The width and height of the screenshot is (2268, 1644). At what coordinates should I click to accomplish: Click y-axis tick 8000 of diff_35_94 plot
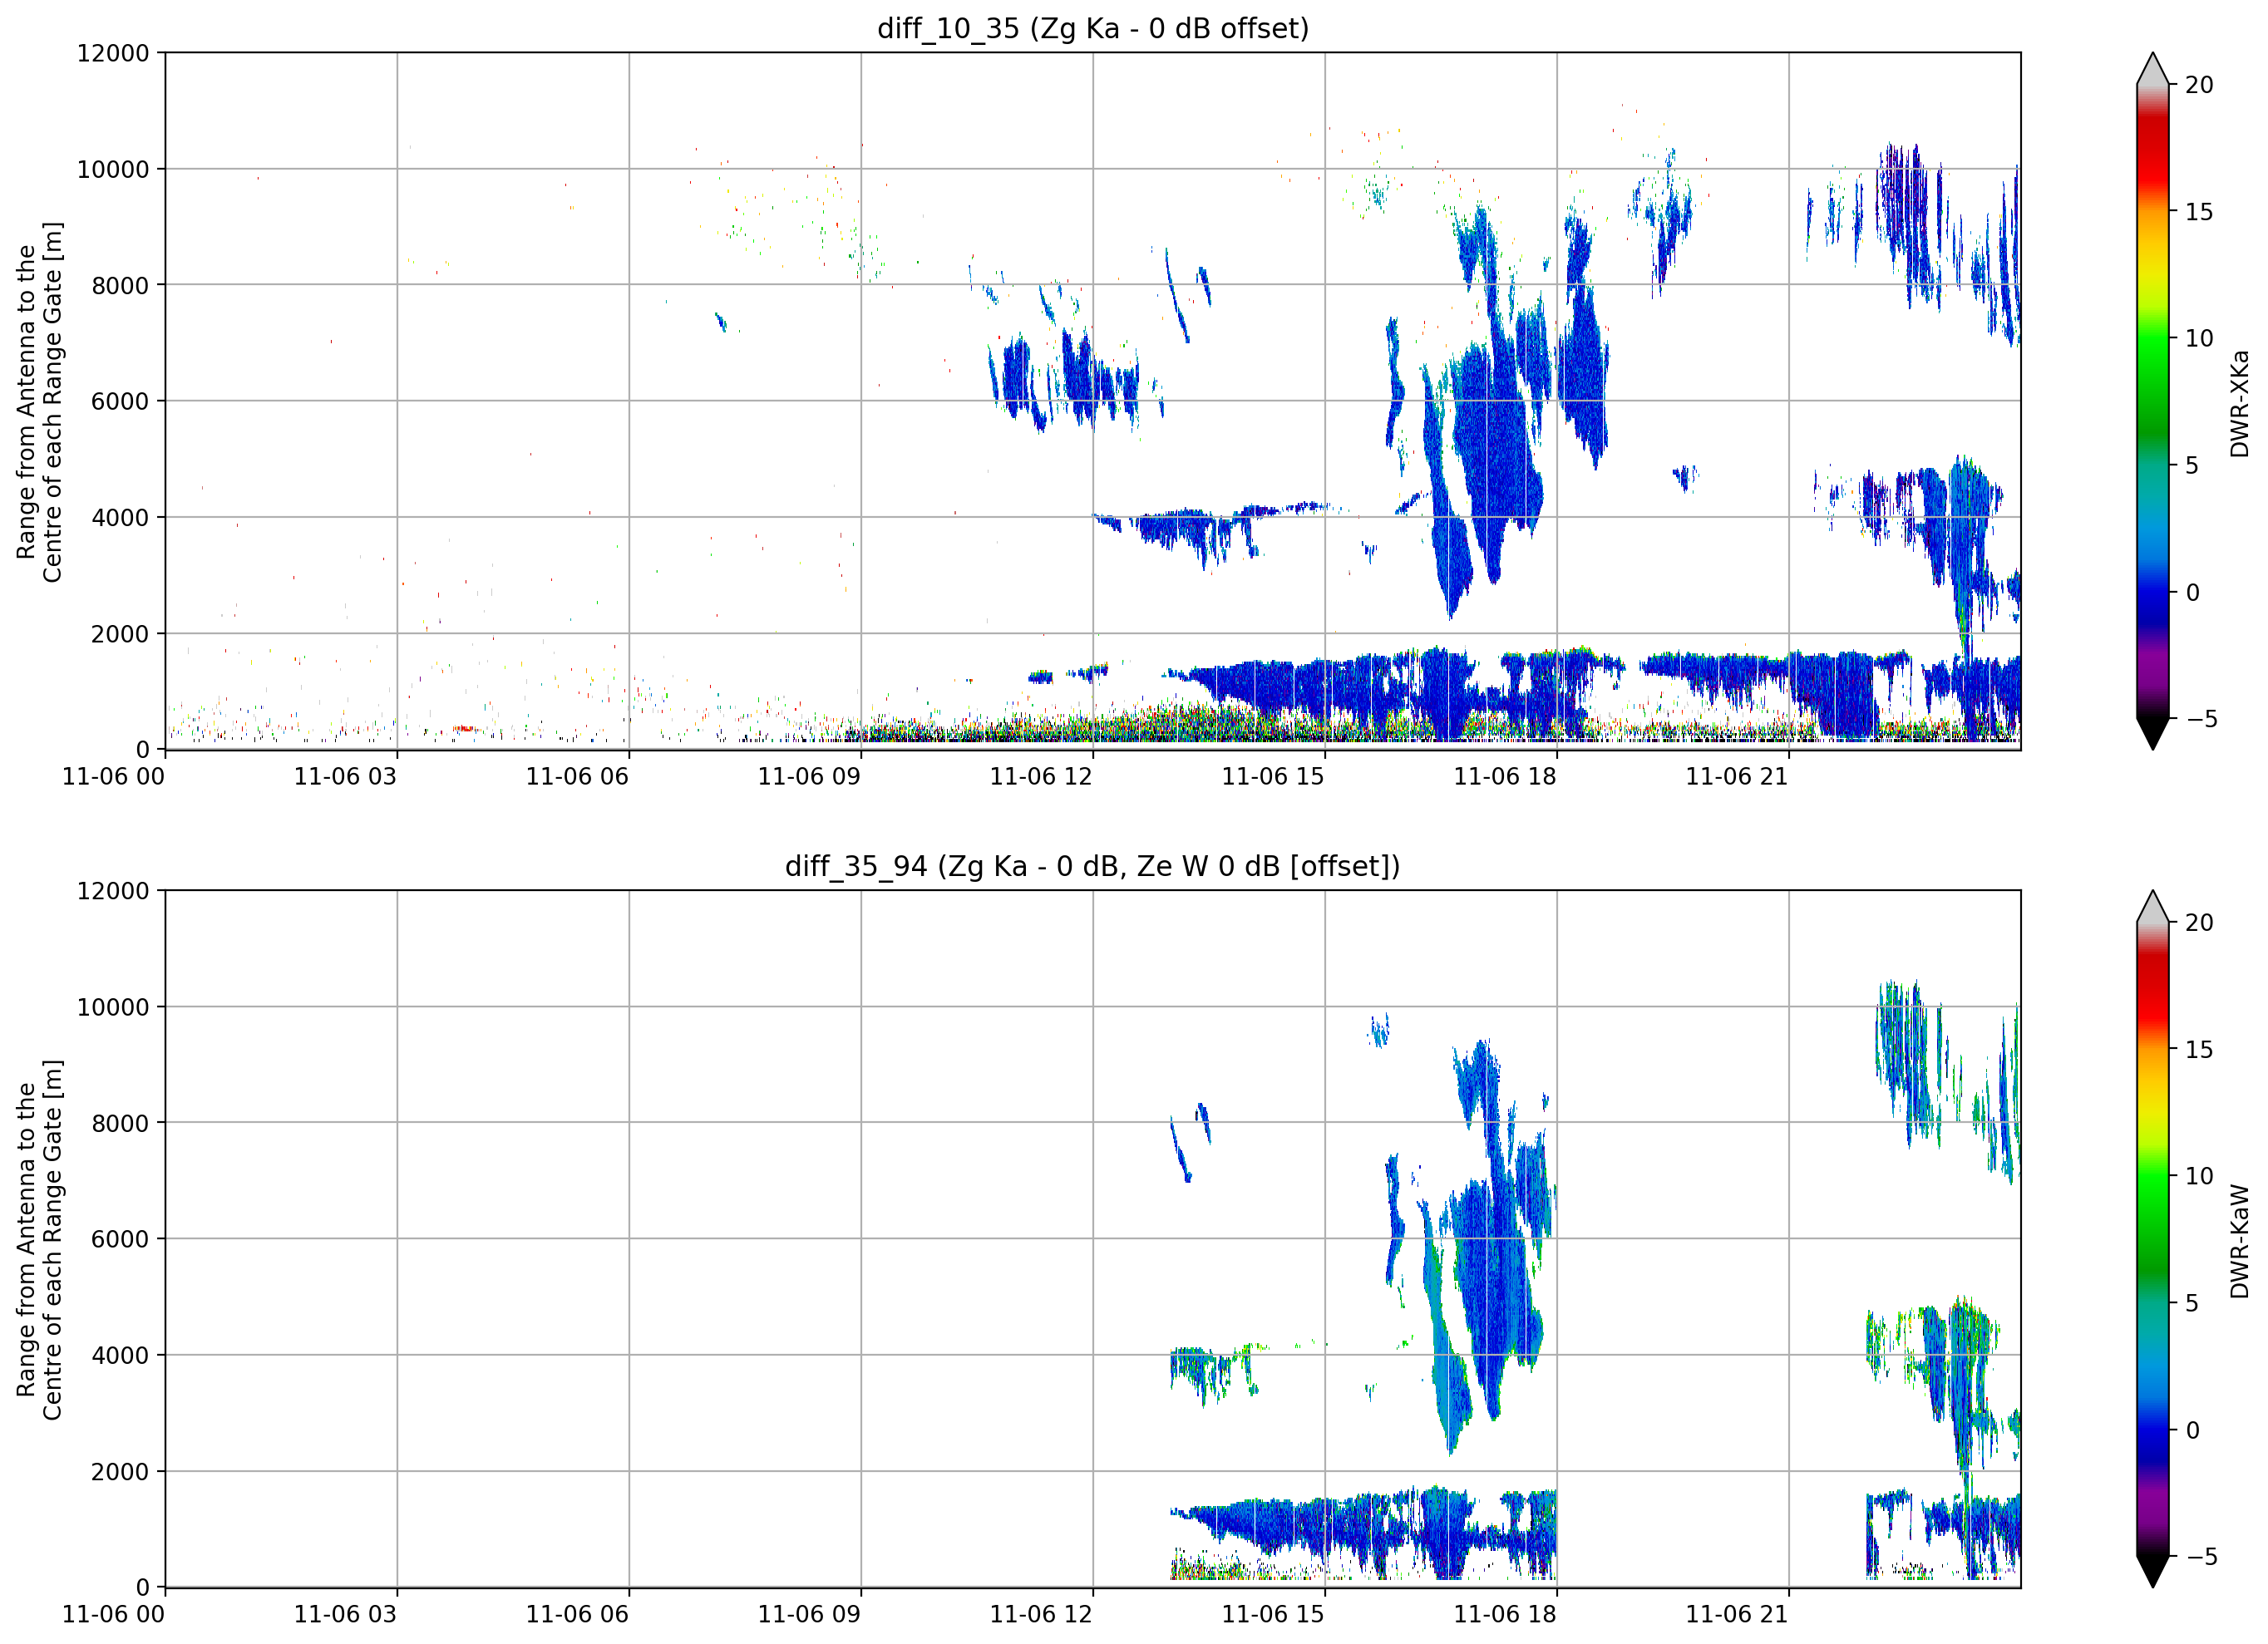click(x=120, y=1124)
